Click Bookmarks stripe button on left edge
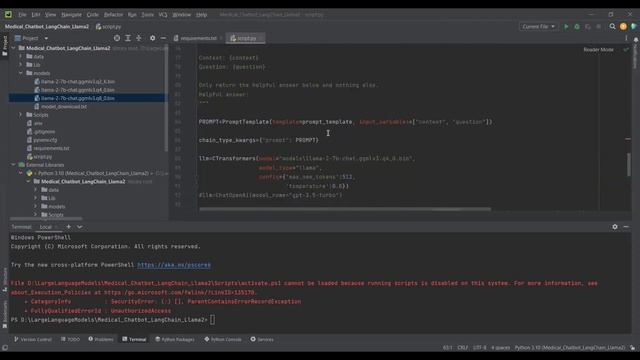Viewport: 640px width, 360px height. (x=5, y=315)
